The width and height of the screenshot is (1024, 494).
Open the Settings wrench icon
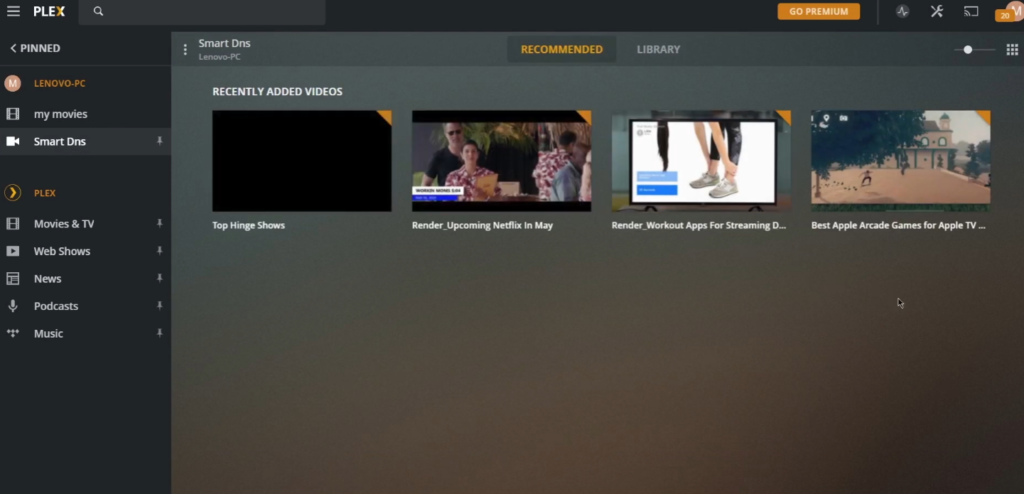click(x=936, y=11)
